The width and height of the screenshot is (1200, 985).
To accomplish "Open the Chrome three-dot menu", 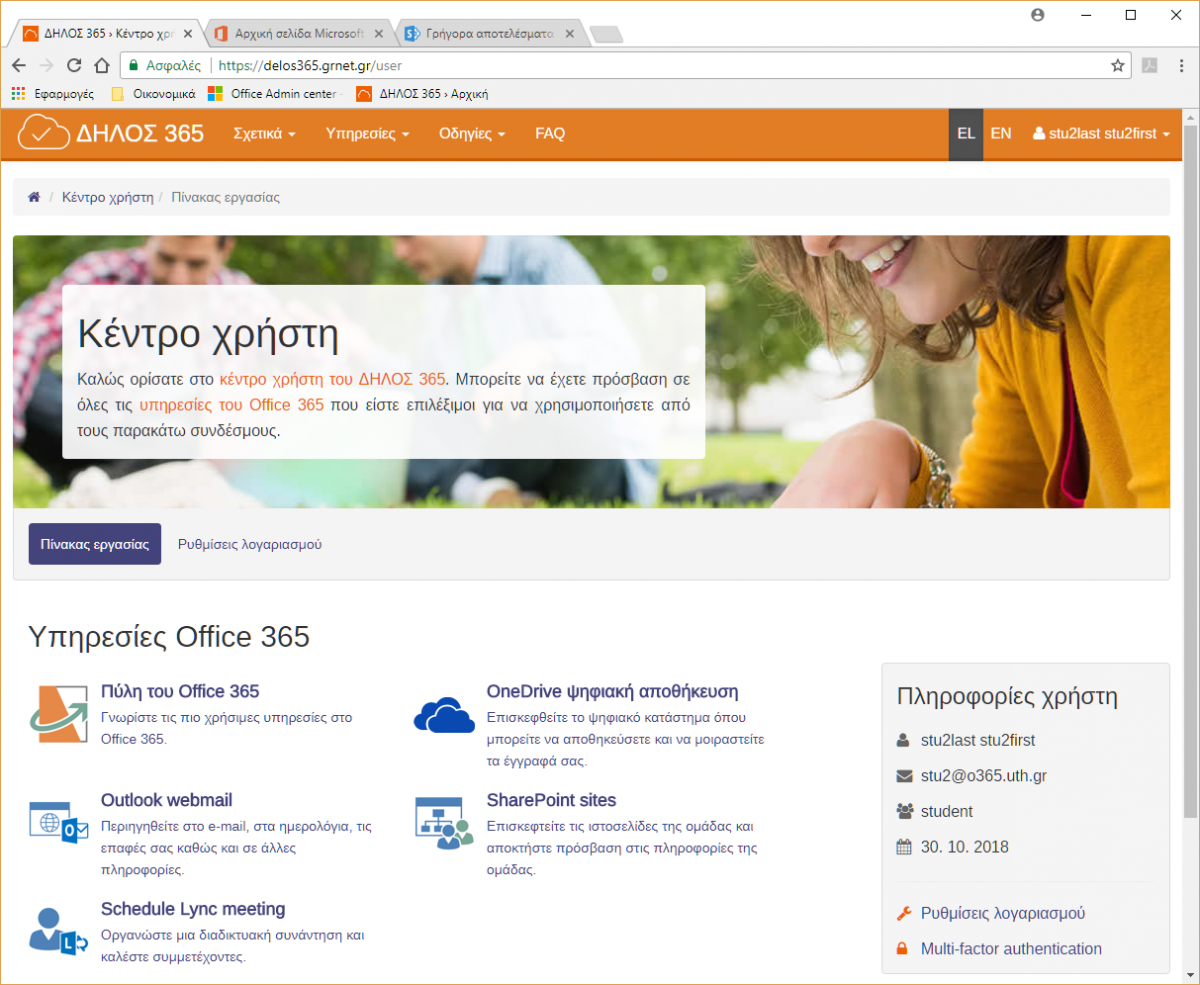I will [x=1183, y=65].
